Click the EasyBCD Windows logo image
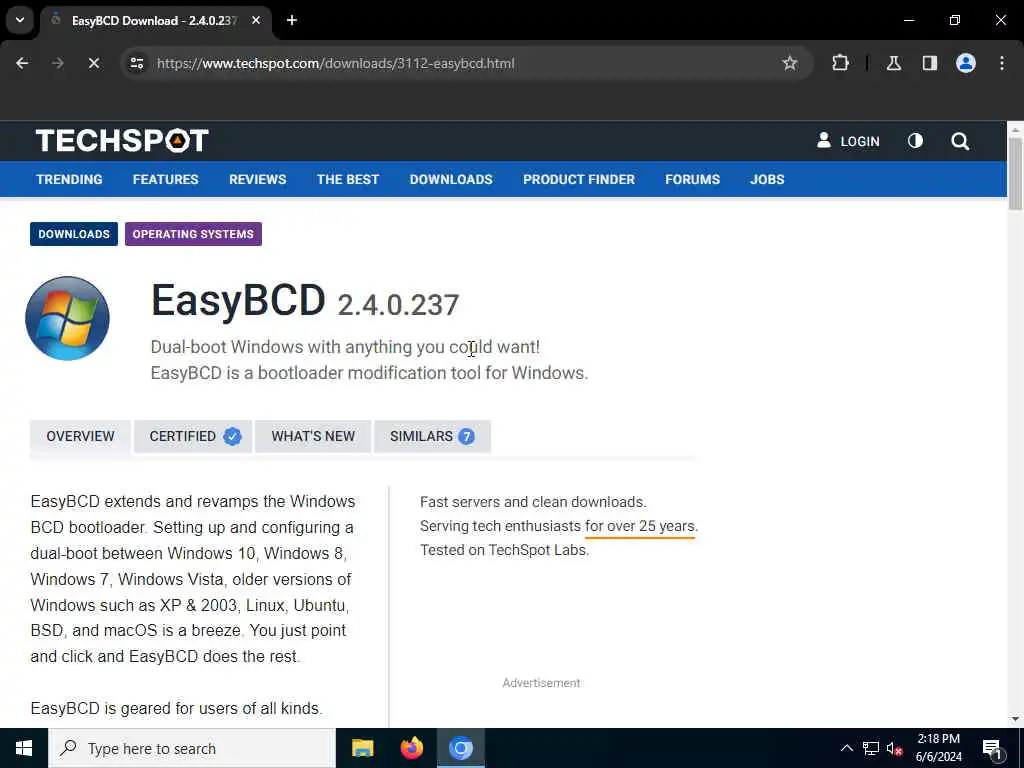Screen dimensions: 1024x768 point(67,318)
